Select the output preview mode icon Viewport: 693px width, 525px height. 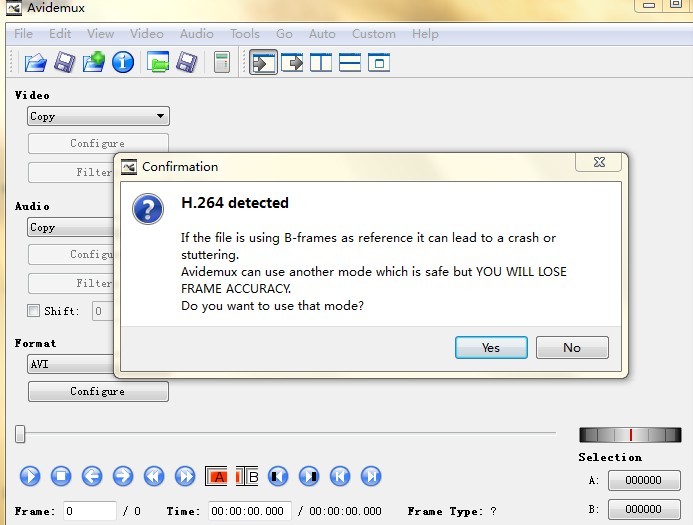(x=292, y=62)
